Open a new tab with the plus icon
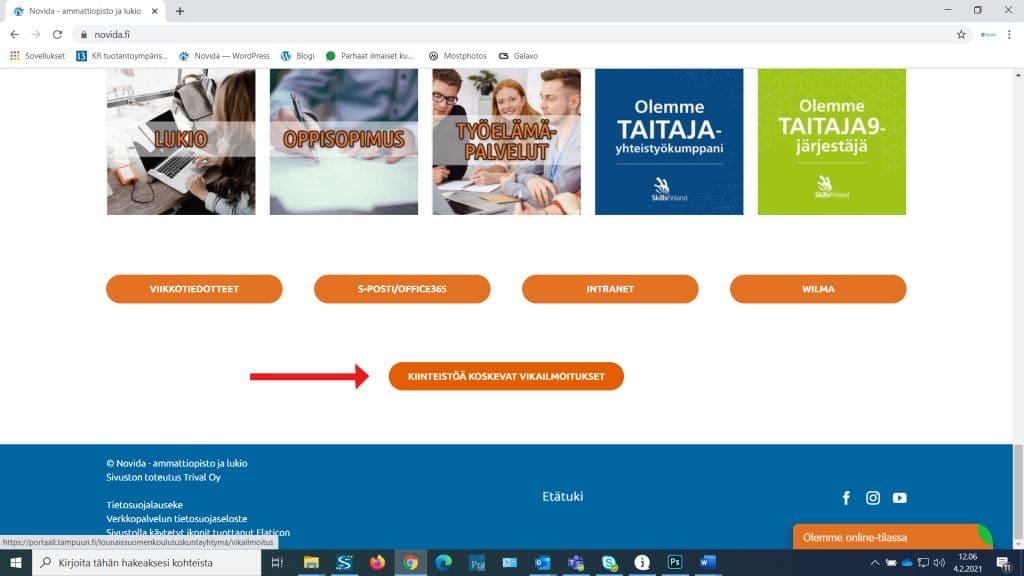This screenshot has height=576, width=1024. point(180,11)
